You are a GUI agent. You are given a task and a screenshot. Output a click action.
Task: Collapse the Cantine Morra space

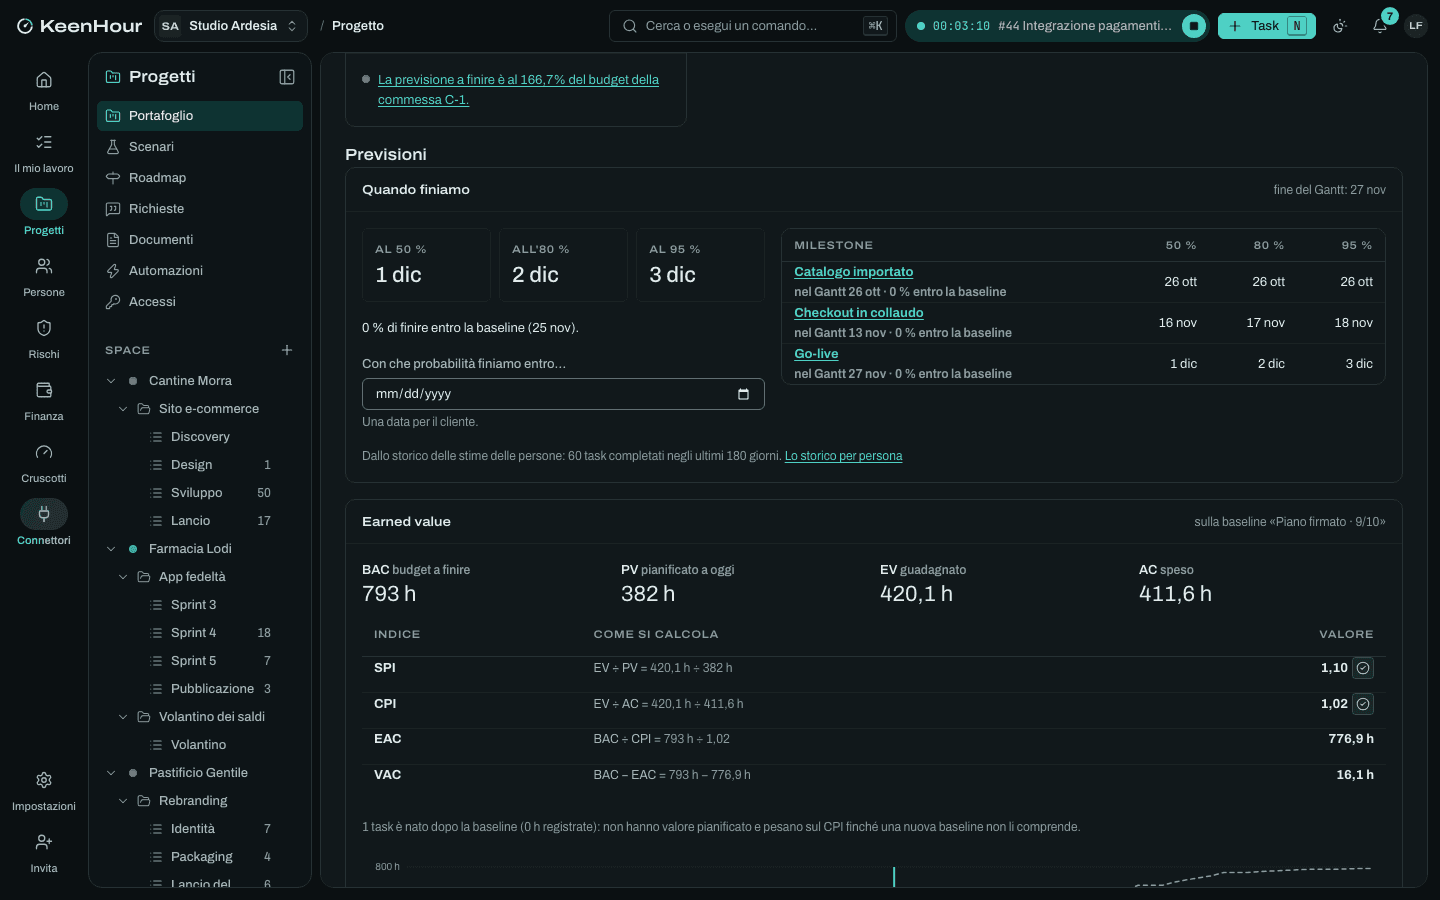tap(111, 381)
